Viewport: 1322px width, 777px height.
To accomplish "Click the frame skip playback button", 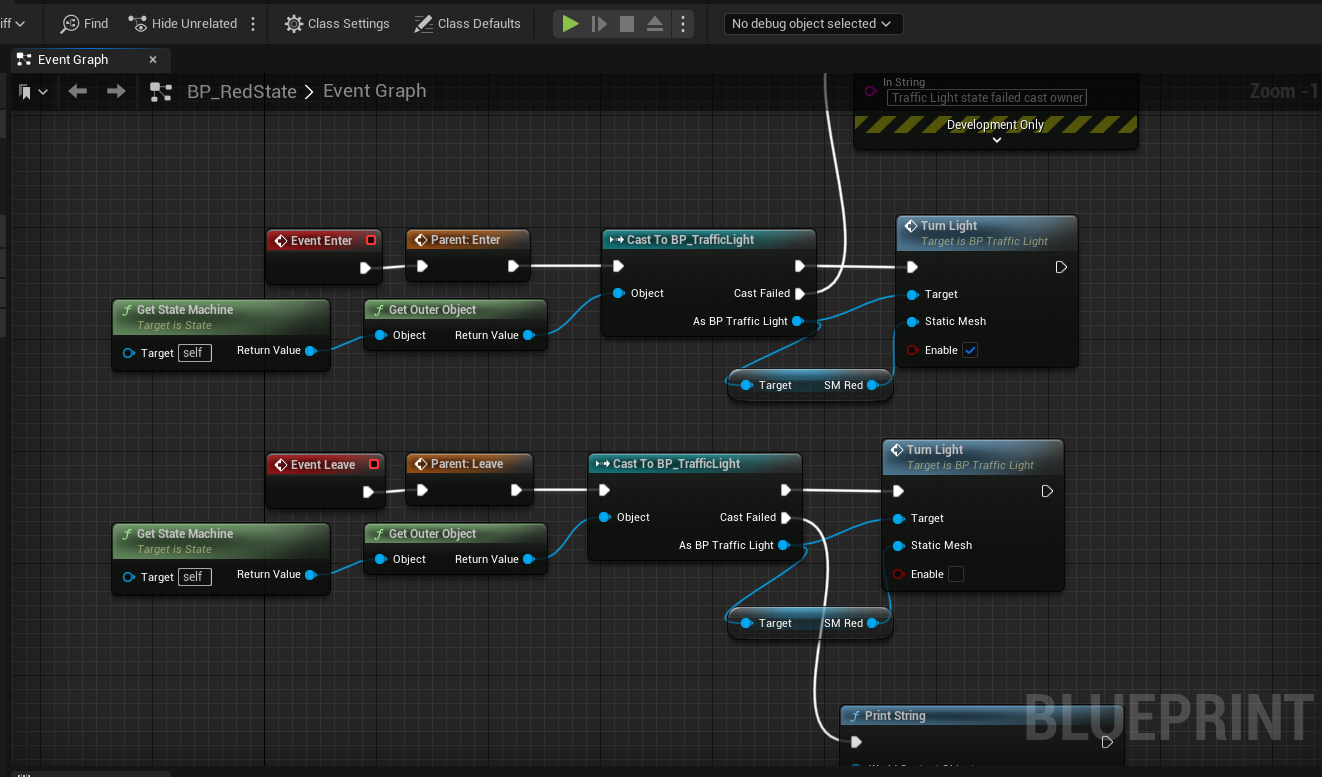I will (599, 23).
